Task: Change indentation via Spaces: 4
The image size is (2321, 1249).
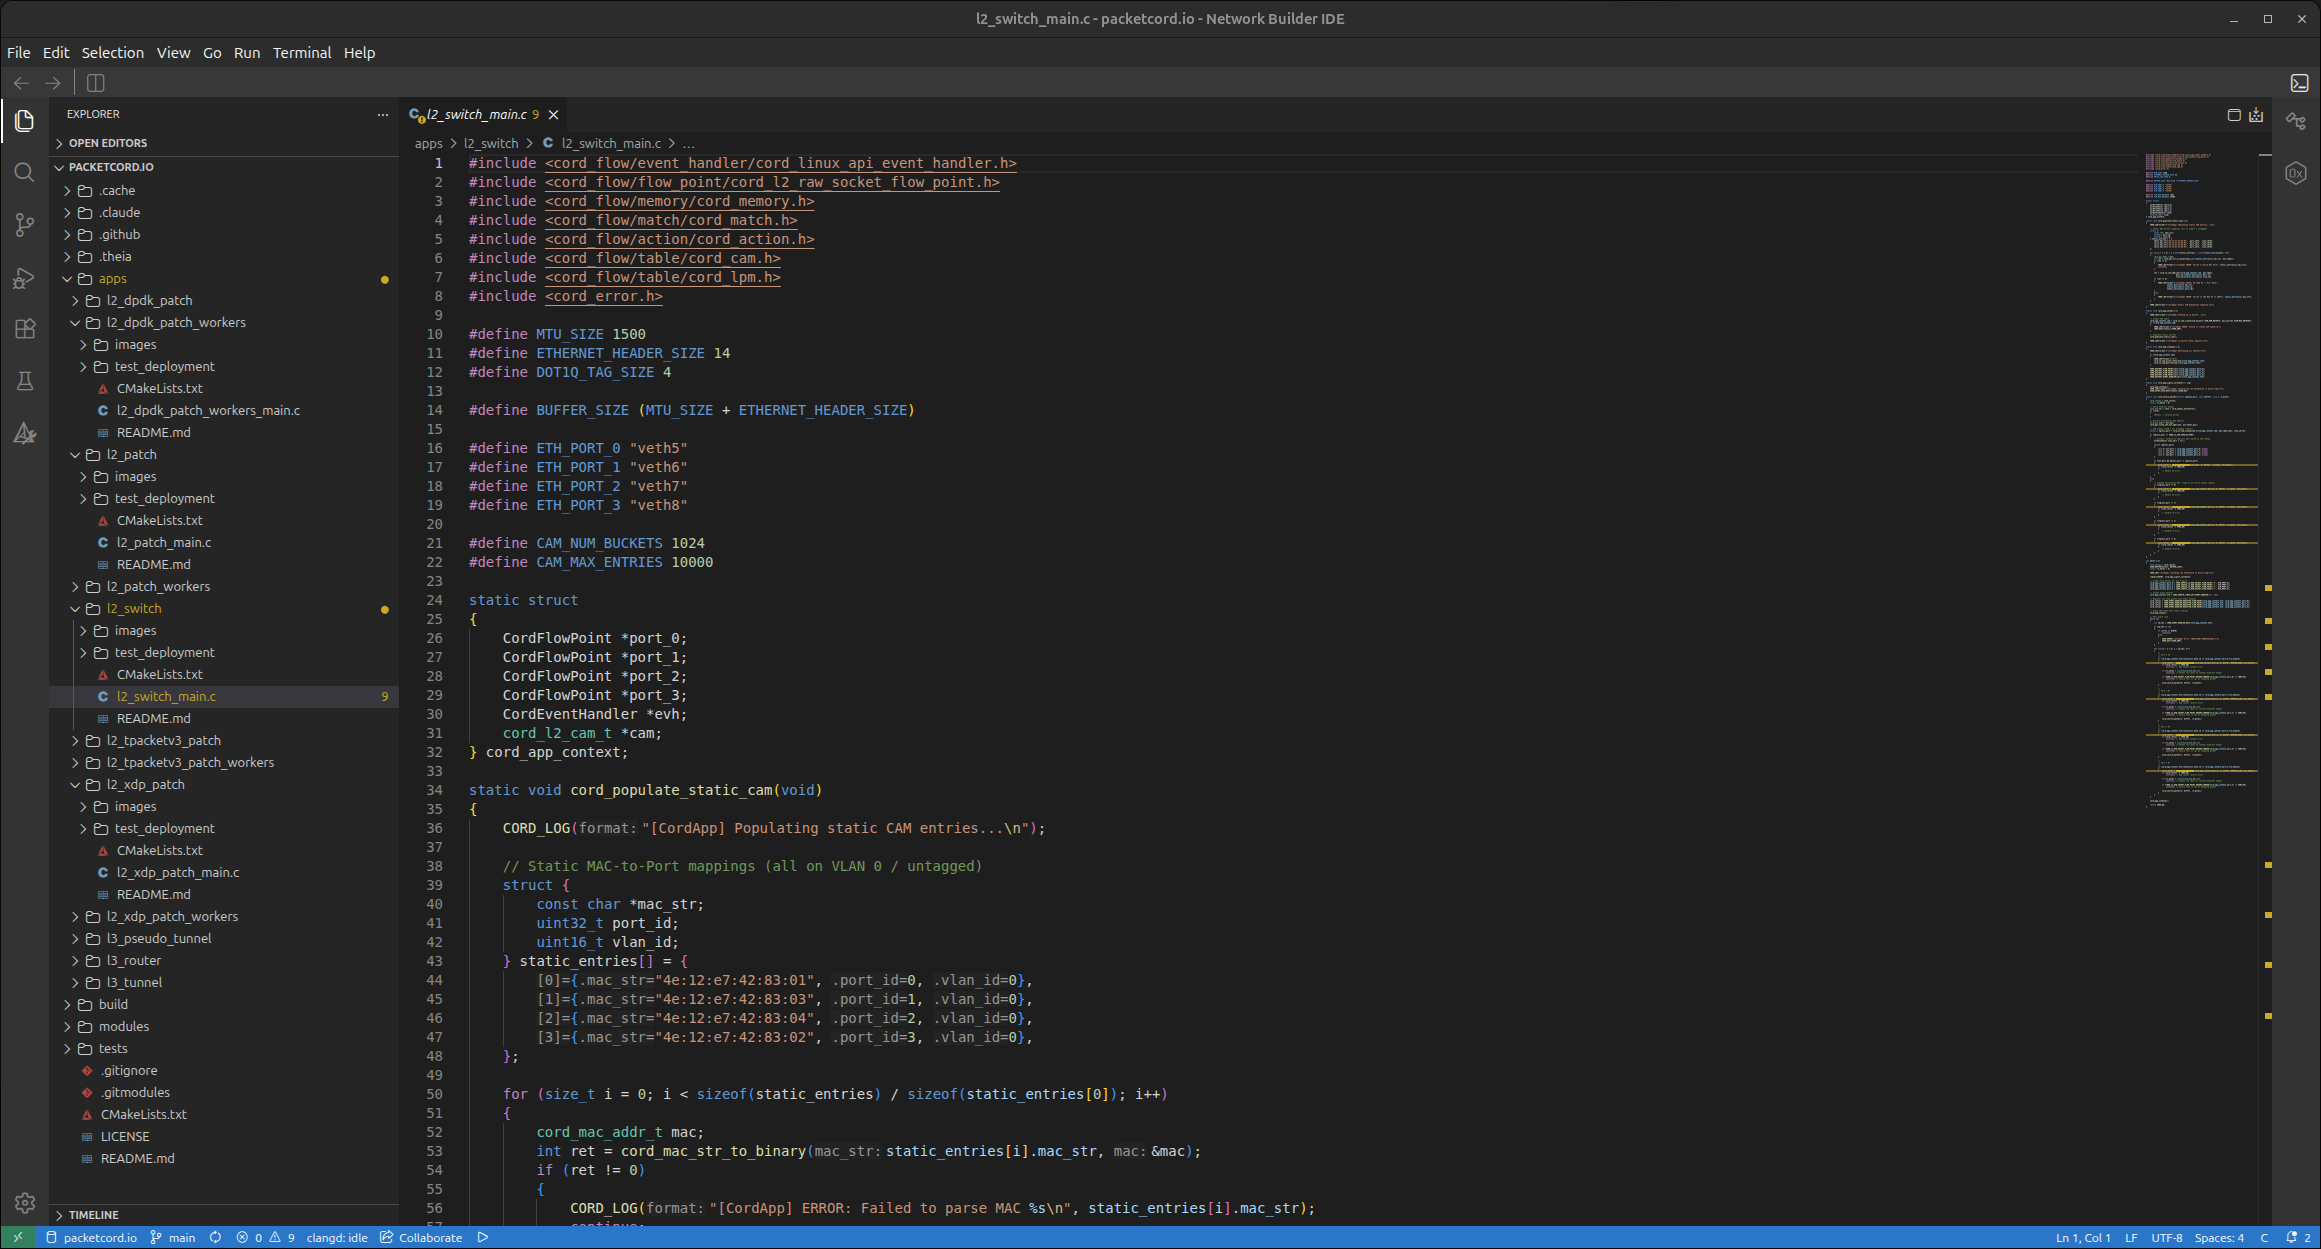Action: pos(2219,1238)
